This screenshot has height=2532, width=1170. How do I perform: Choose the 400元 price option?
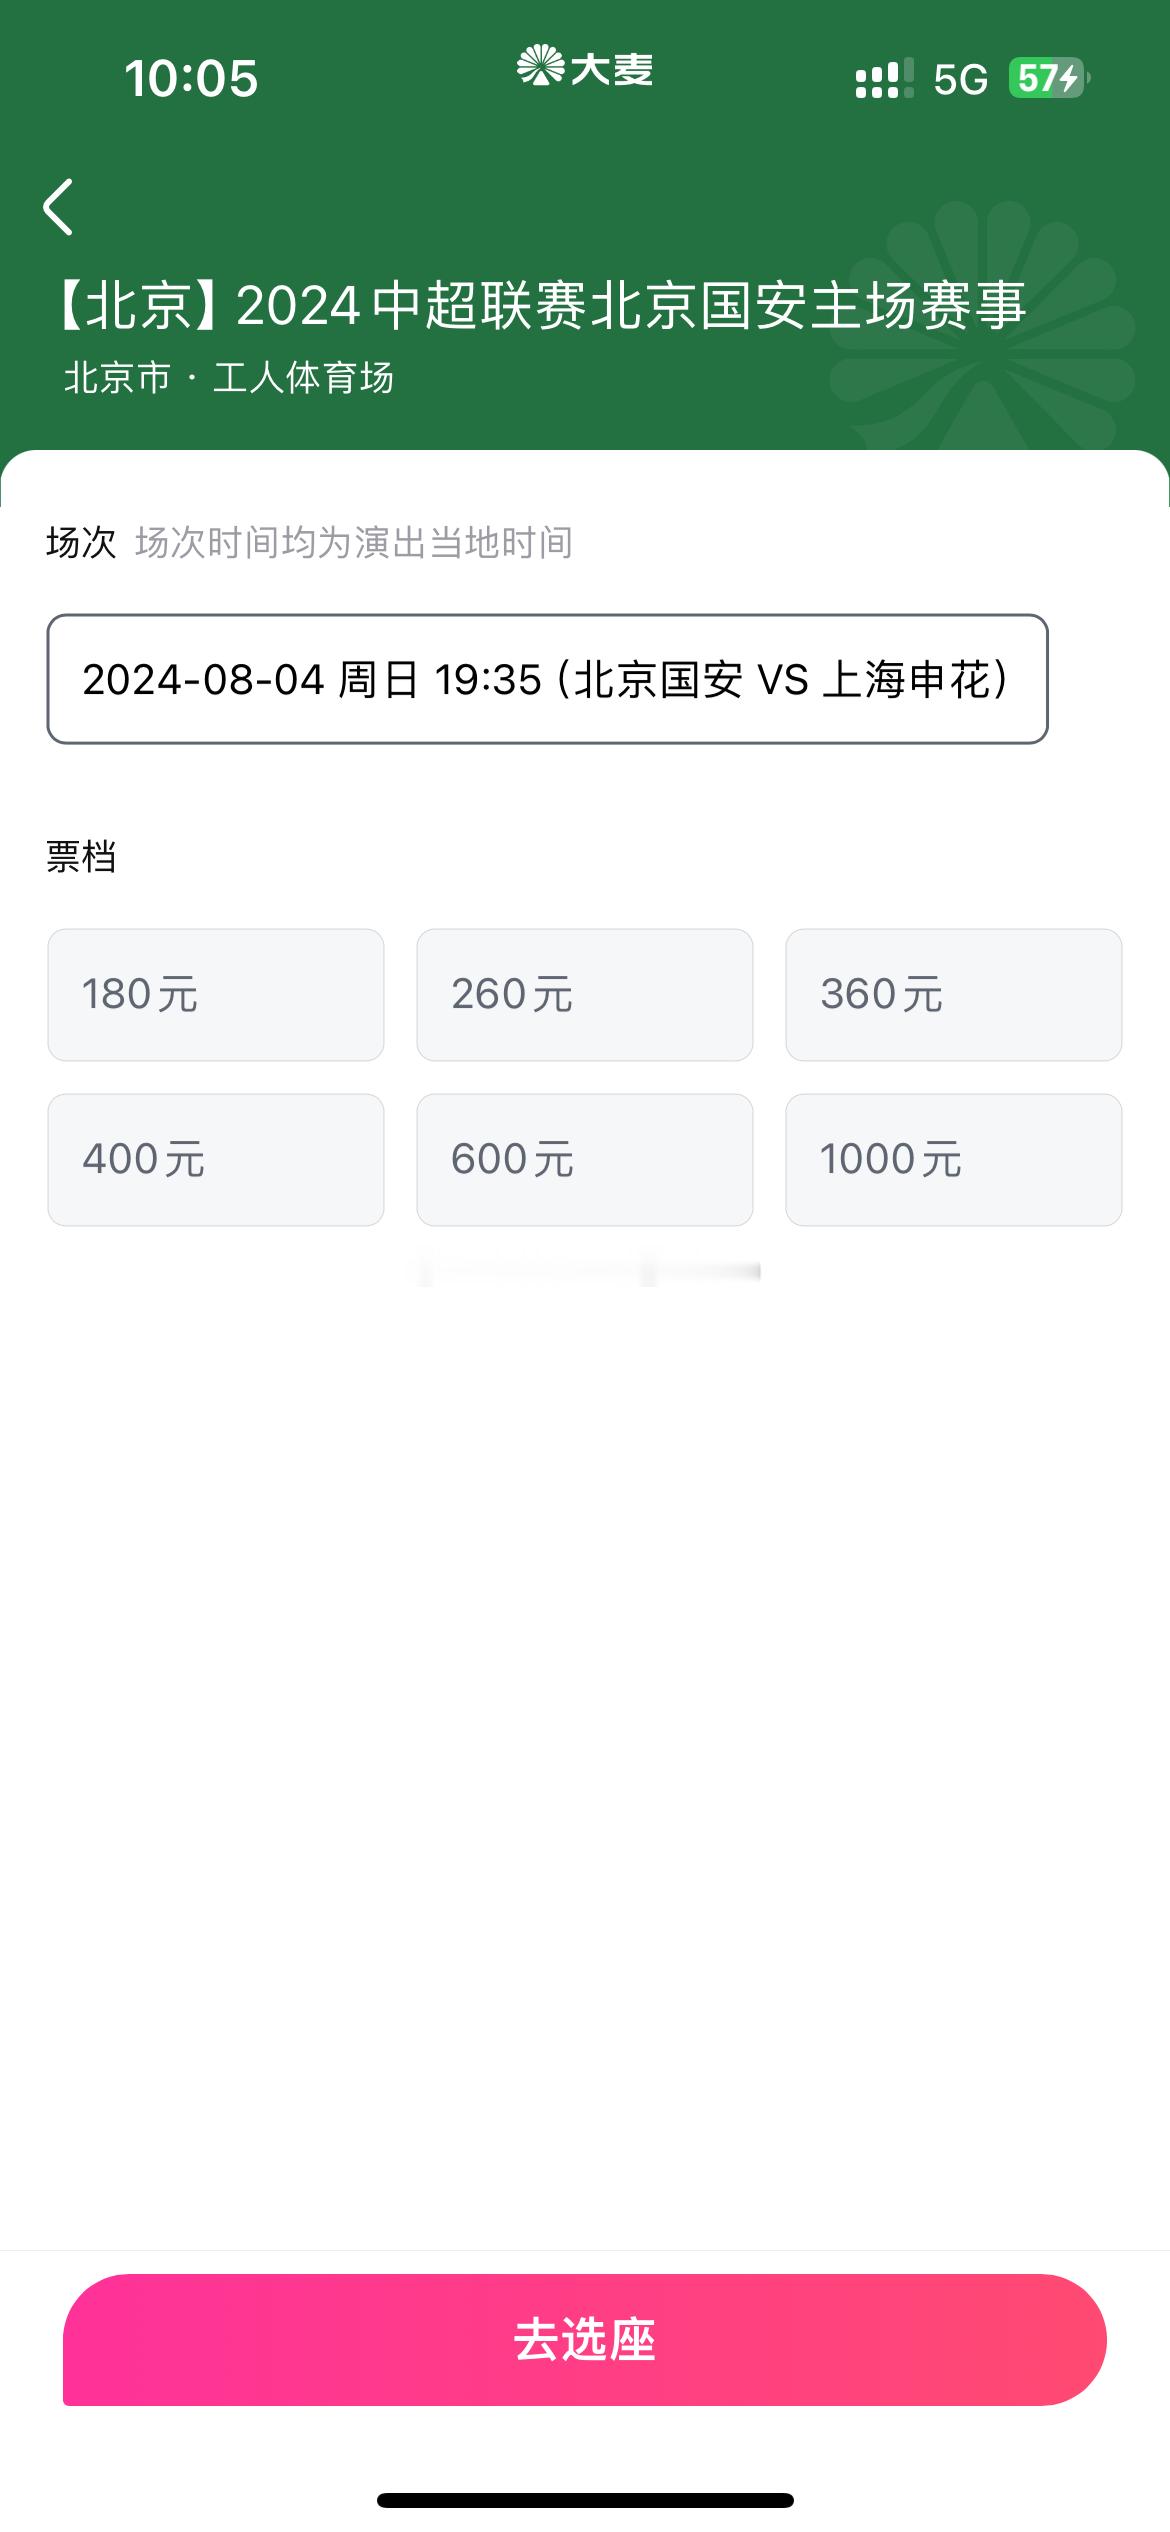(216, 1160)
